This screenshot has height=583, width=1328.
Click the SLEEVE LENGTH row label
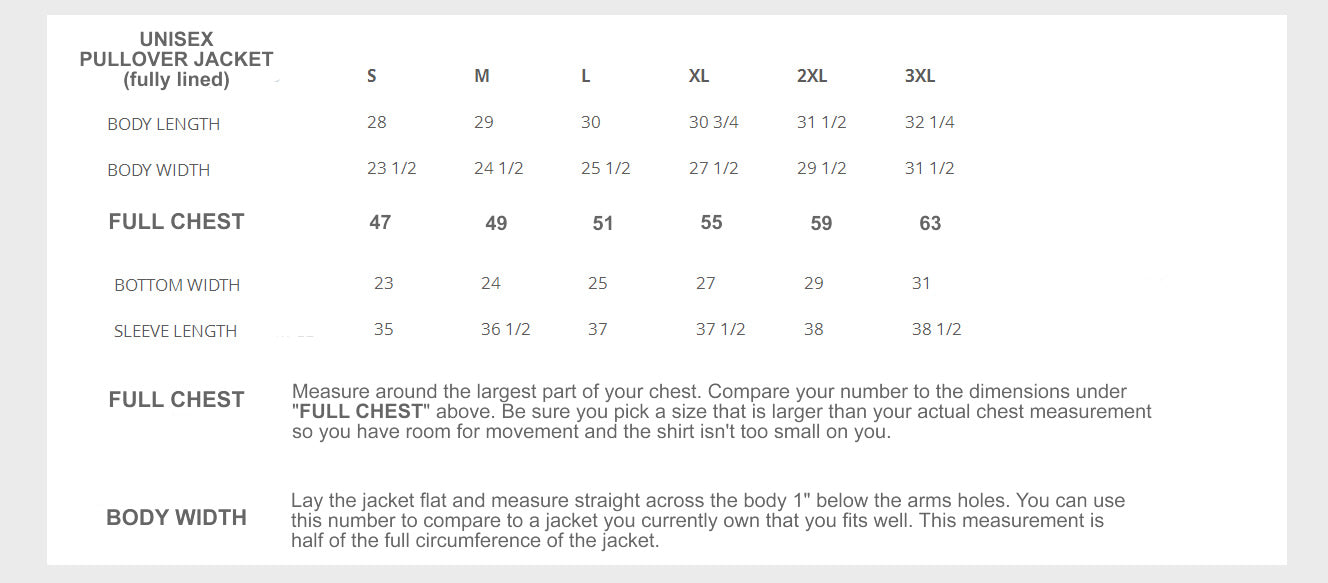(x=175, y=331)
